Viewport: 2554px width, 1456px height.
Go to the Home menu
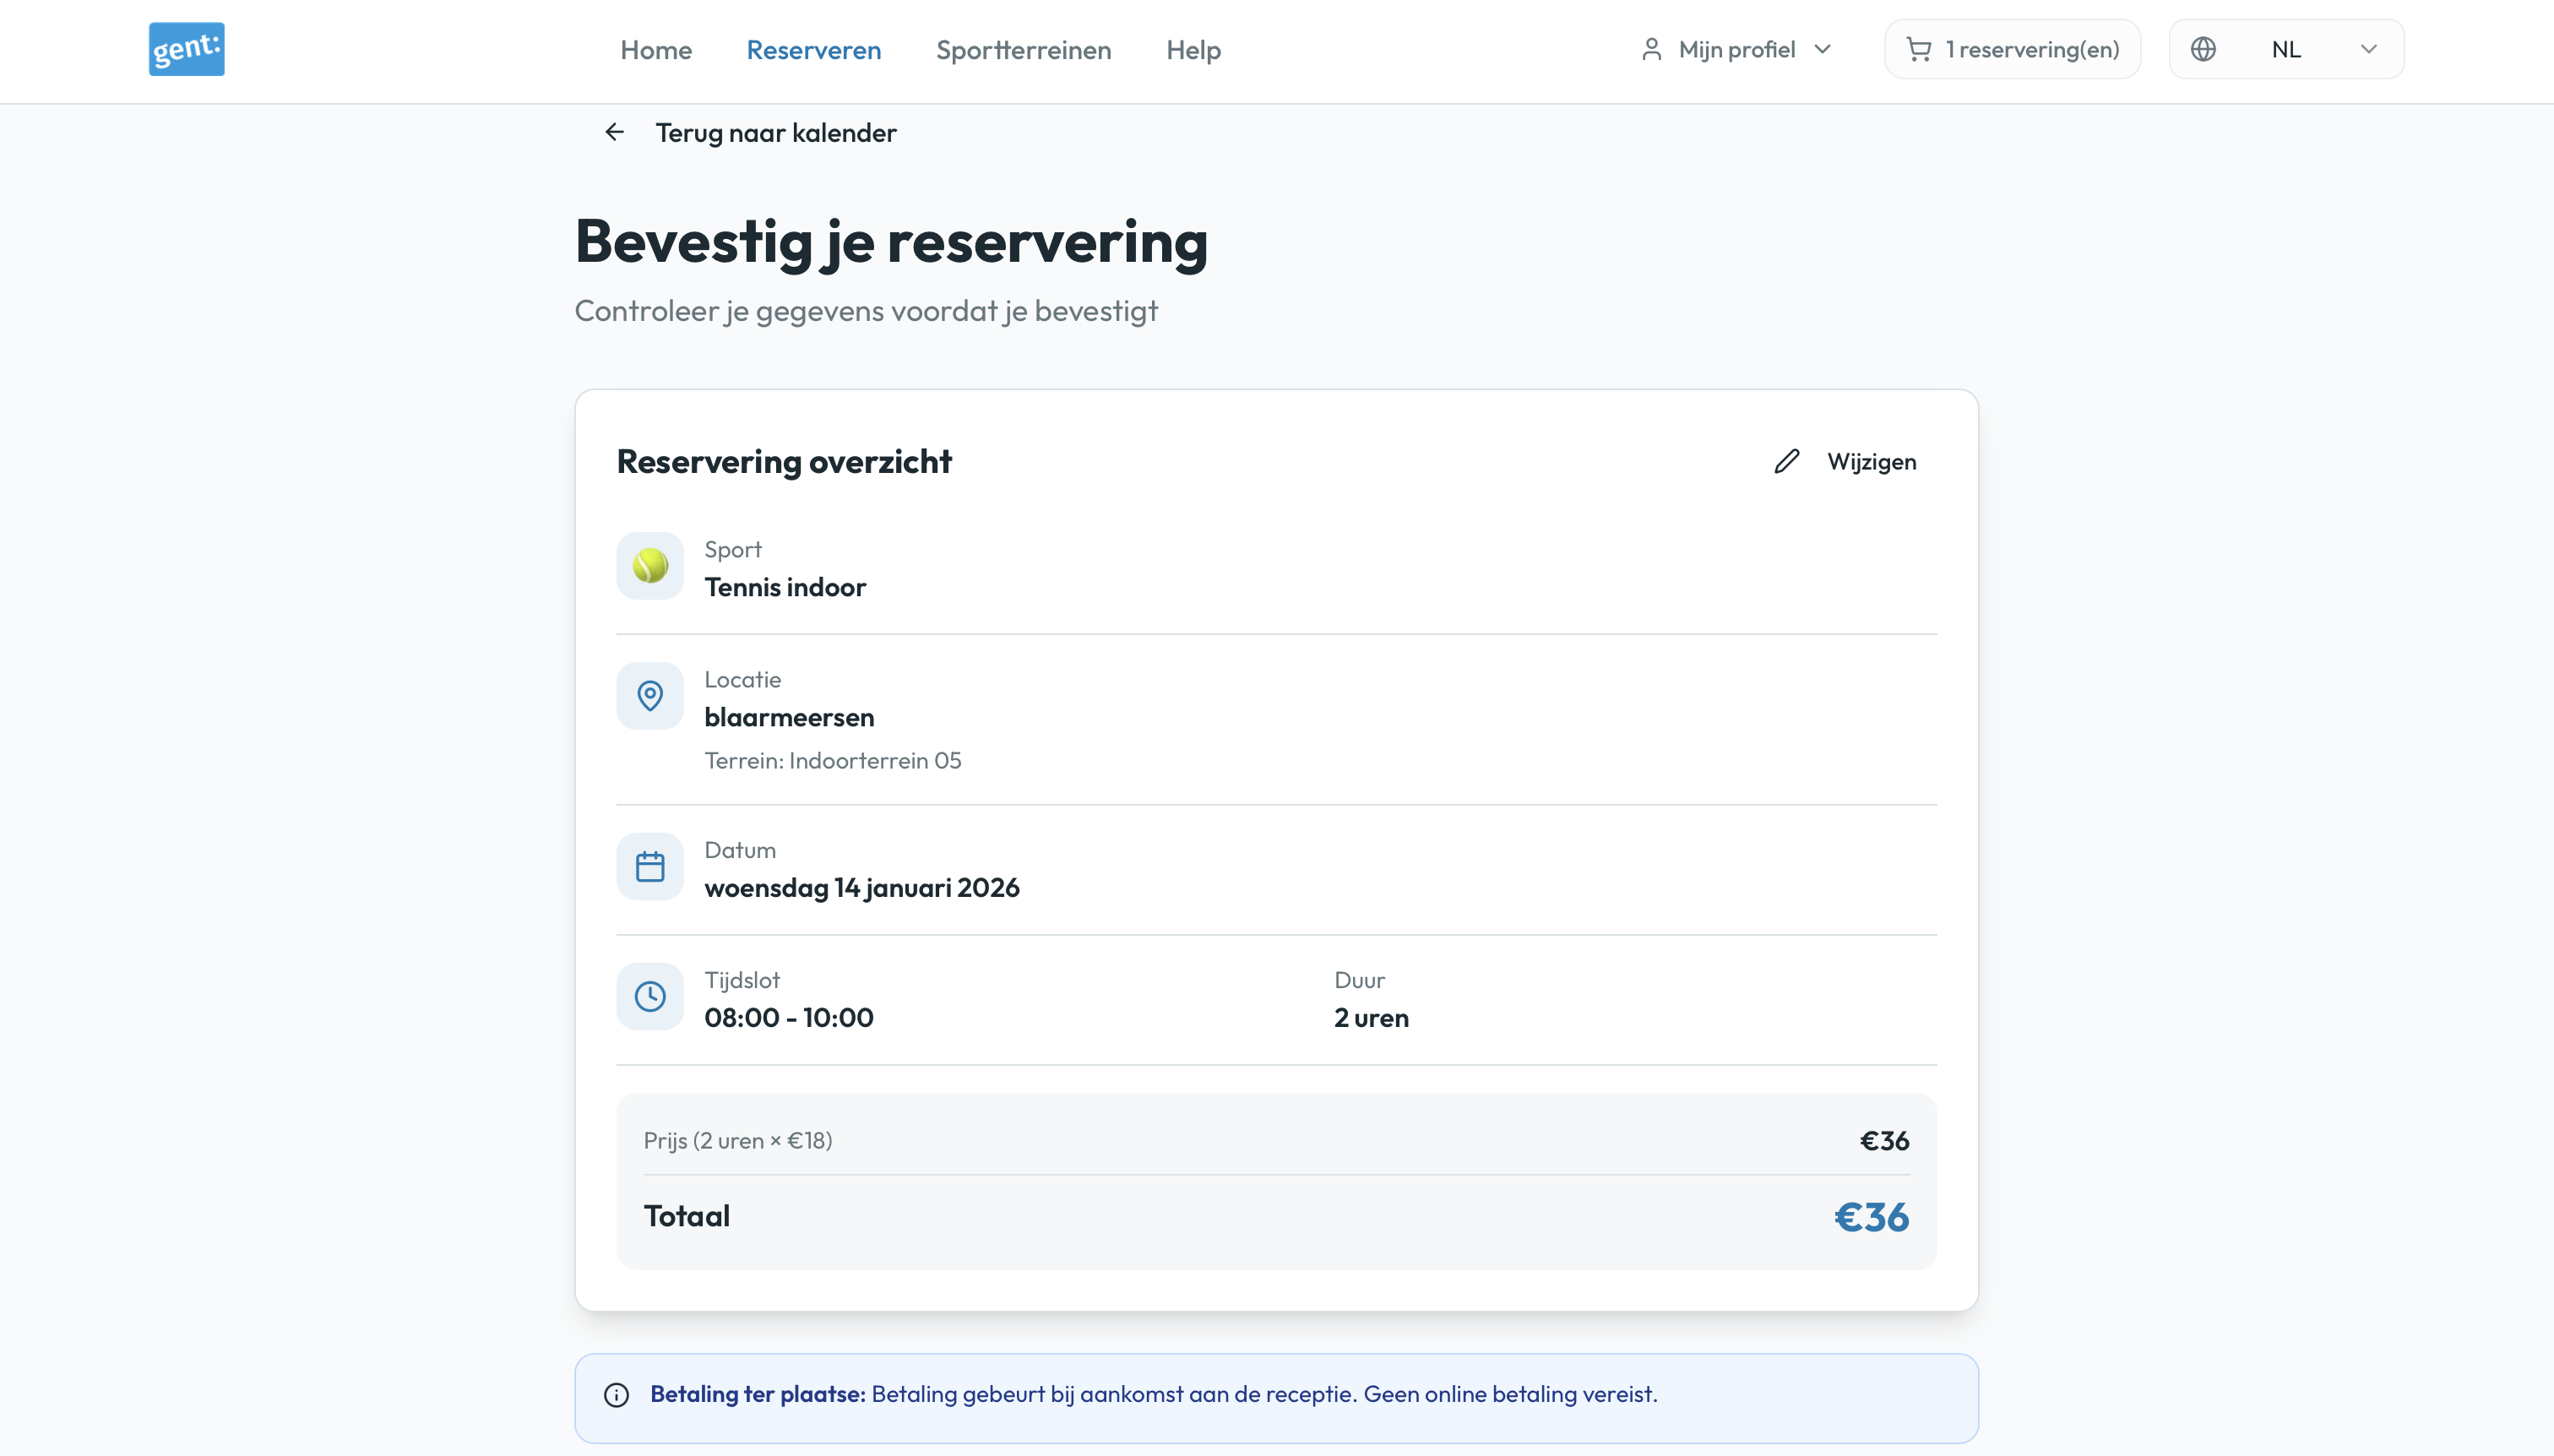pyautogui.click(x=656, y=50)
